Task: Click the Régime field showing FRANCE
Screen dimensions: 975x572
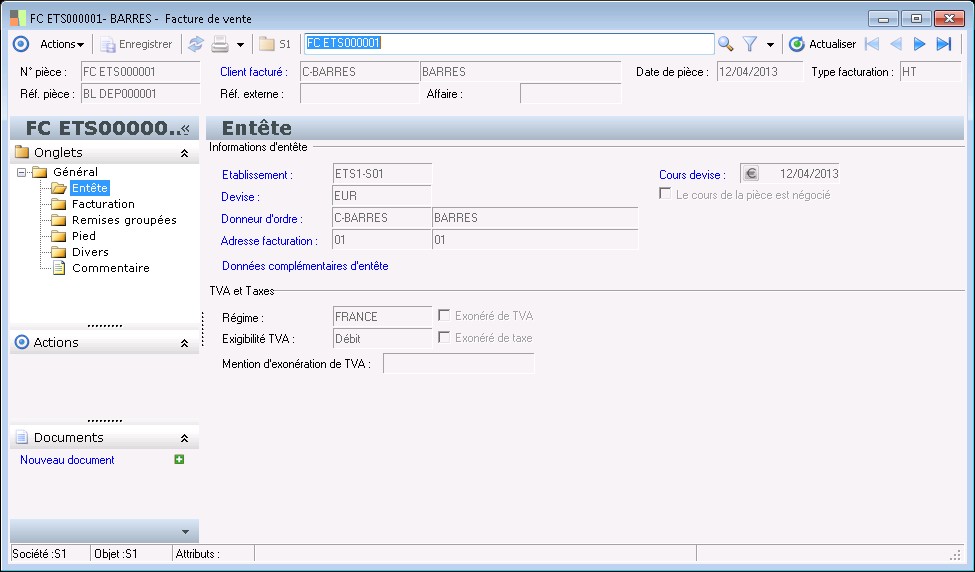Action: [x=382, y=316]
